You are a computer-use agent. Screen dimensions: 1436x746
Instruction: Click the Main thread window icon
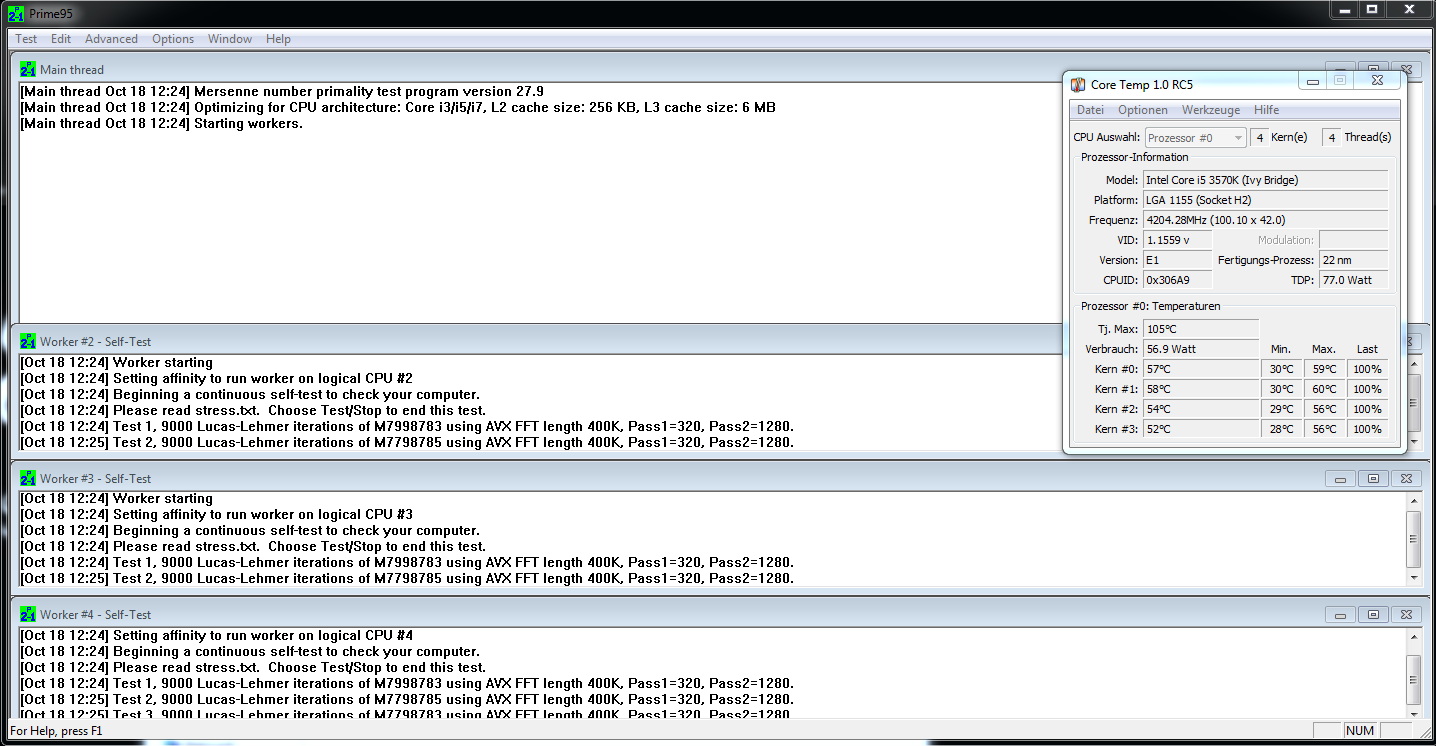click(28, 70)
